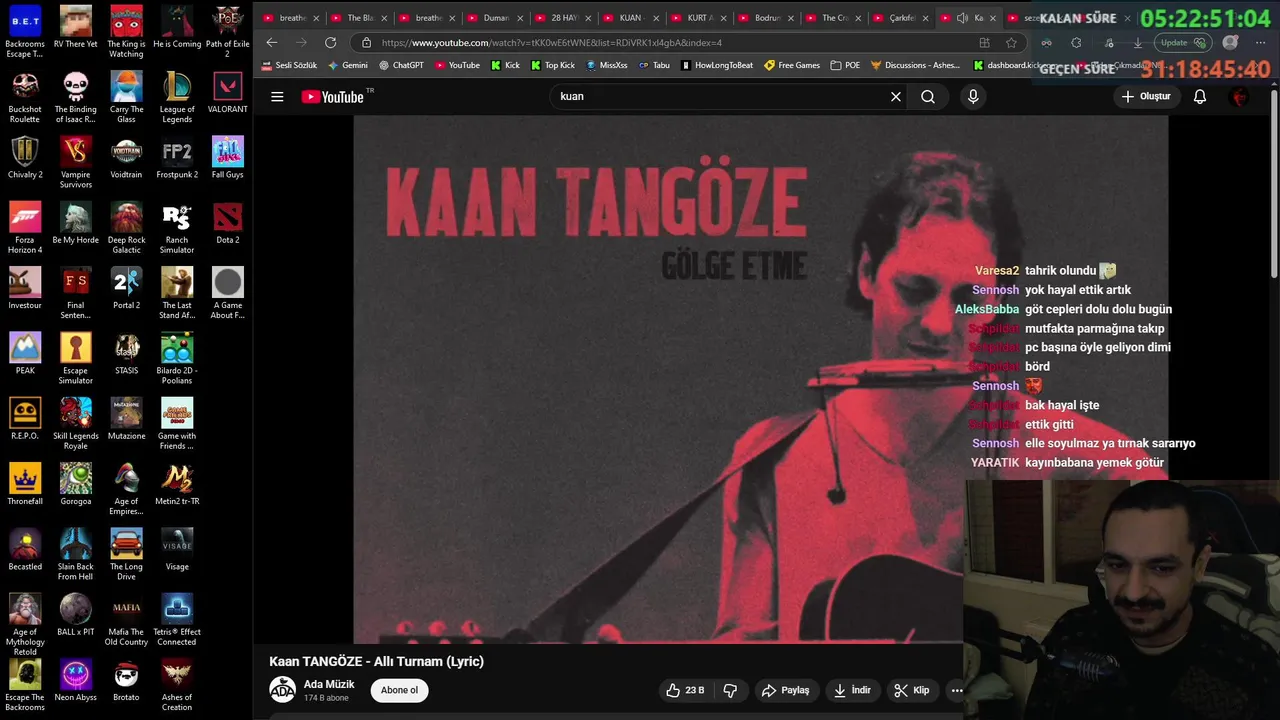Download the video with İndir

tap(852, 690)
